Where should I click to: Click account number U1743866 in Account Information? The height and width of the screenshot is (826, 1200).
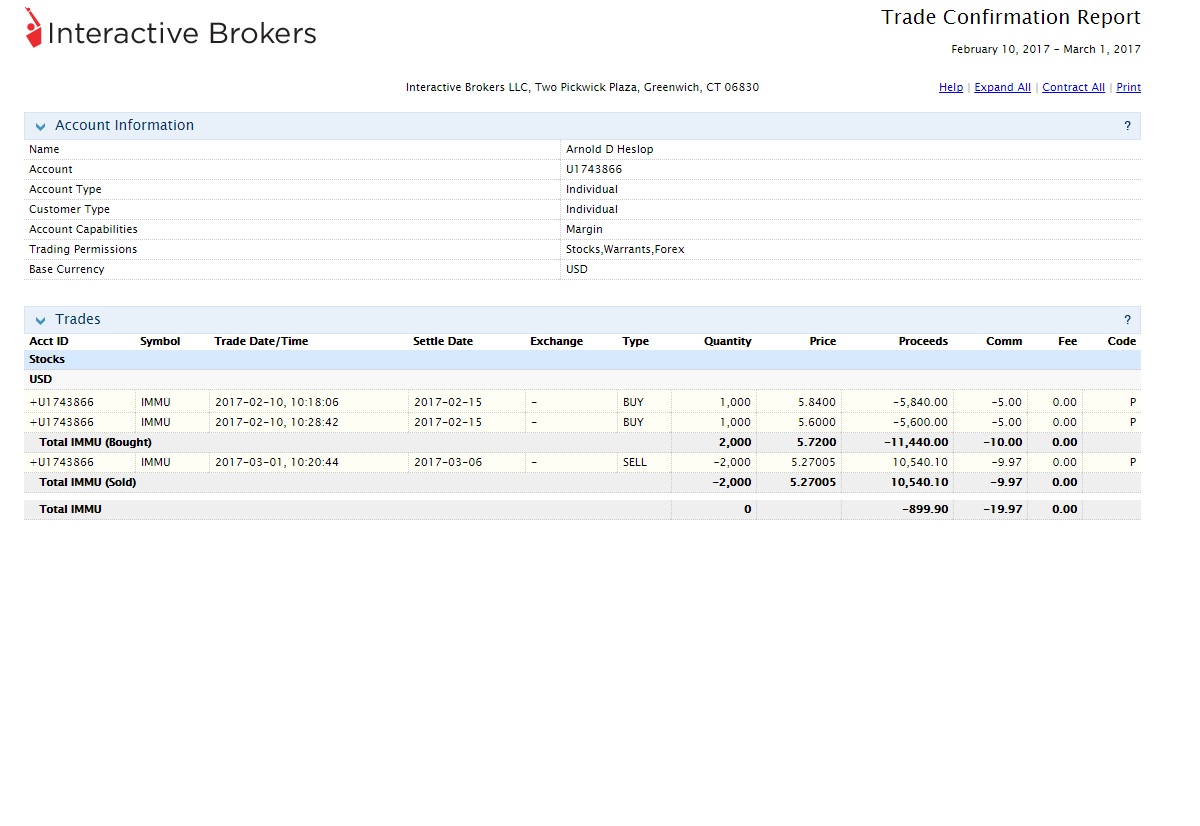594,169
